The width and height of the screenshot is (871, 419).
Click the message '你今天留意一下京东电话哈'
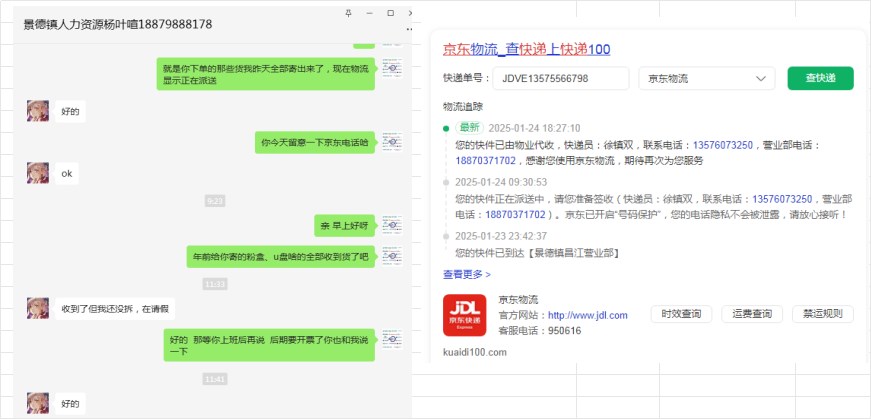click(x=315, y=142)
